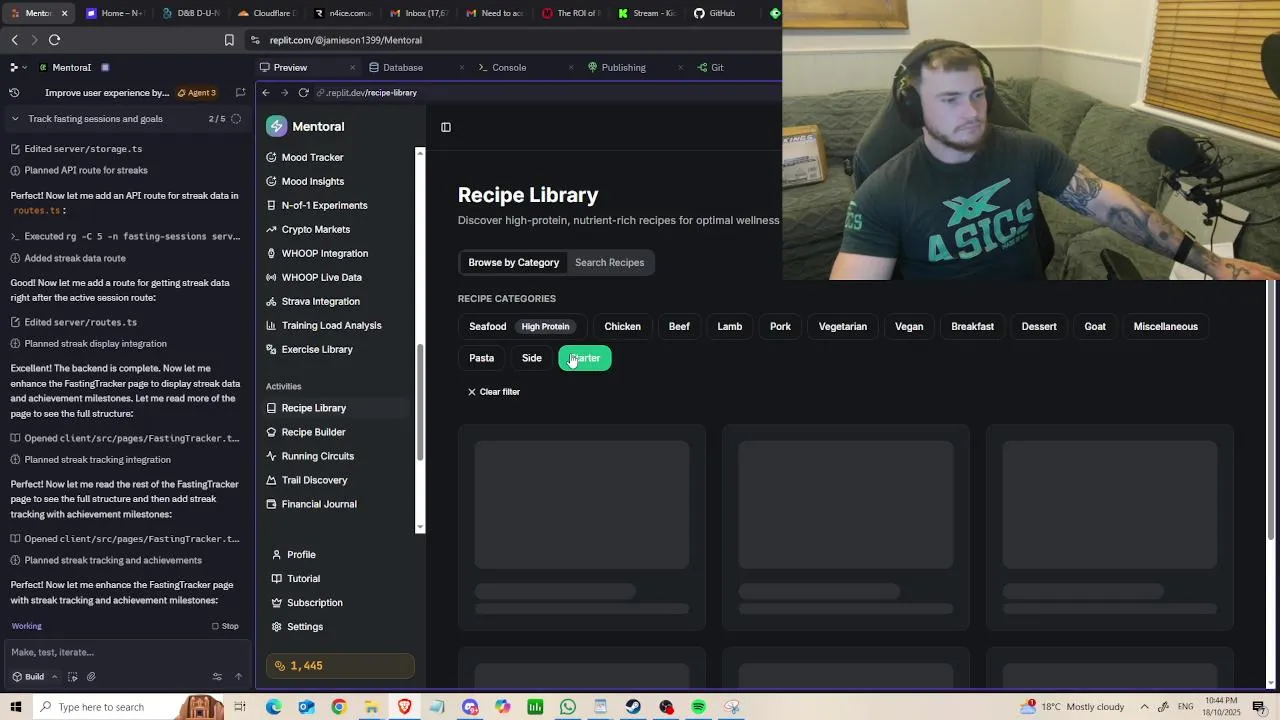Launch Spotify from the taskbar

tap(699, 707)
